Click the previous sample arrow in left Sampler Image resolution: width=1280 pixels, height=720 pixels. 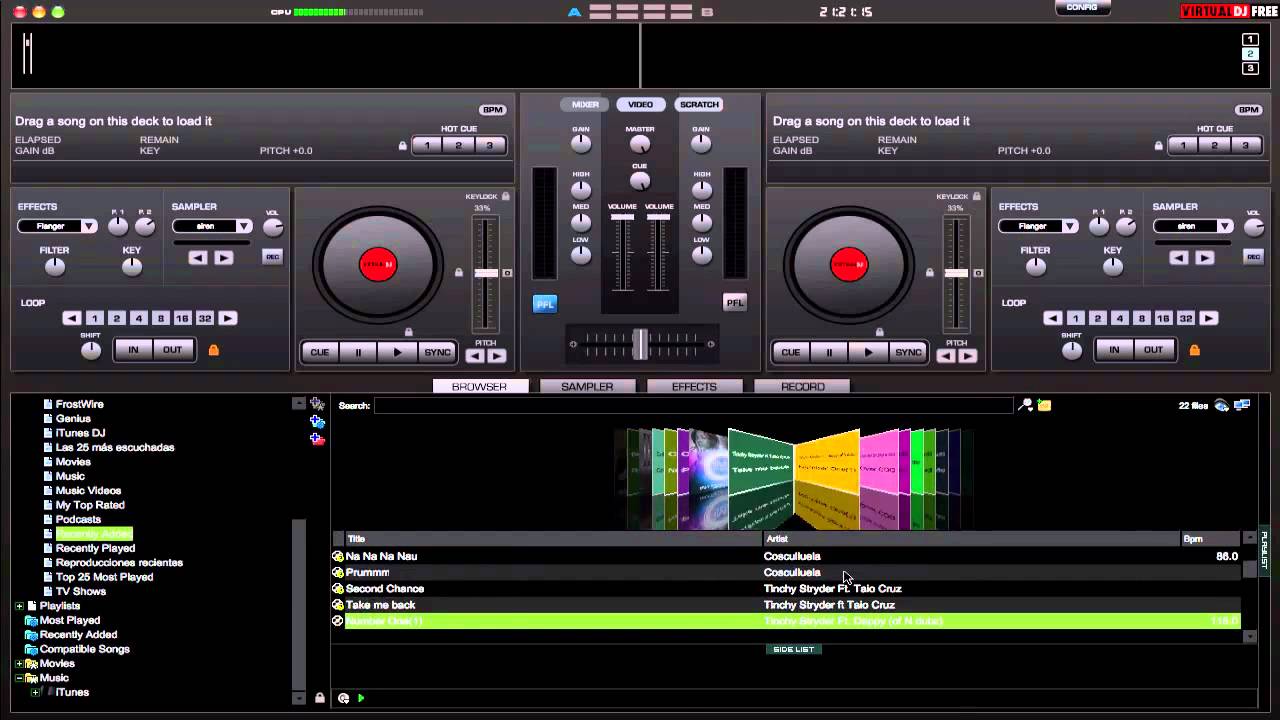pyautogui.click(x=198, y=257)
